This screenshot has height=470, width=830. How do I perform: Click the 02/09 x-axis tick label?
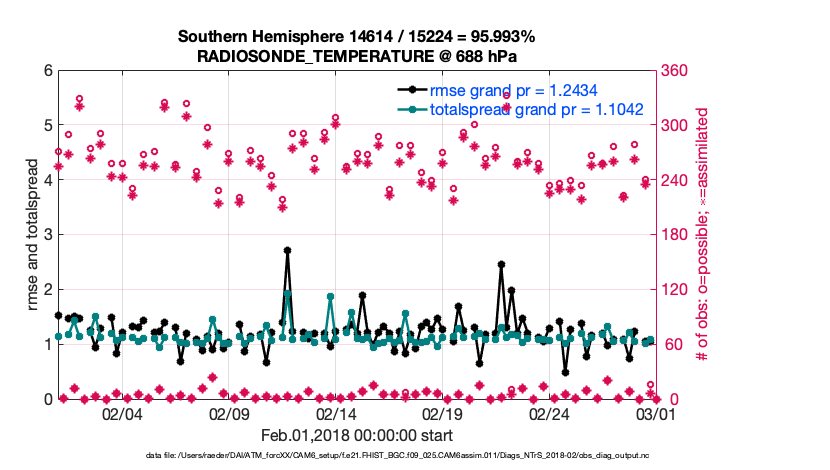pyautogui.click(x=229, y=413)
